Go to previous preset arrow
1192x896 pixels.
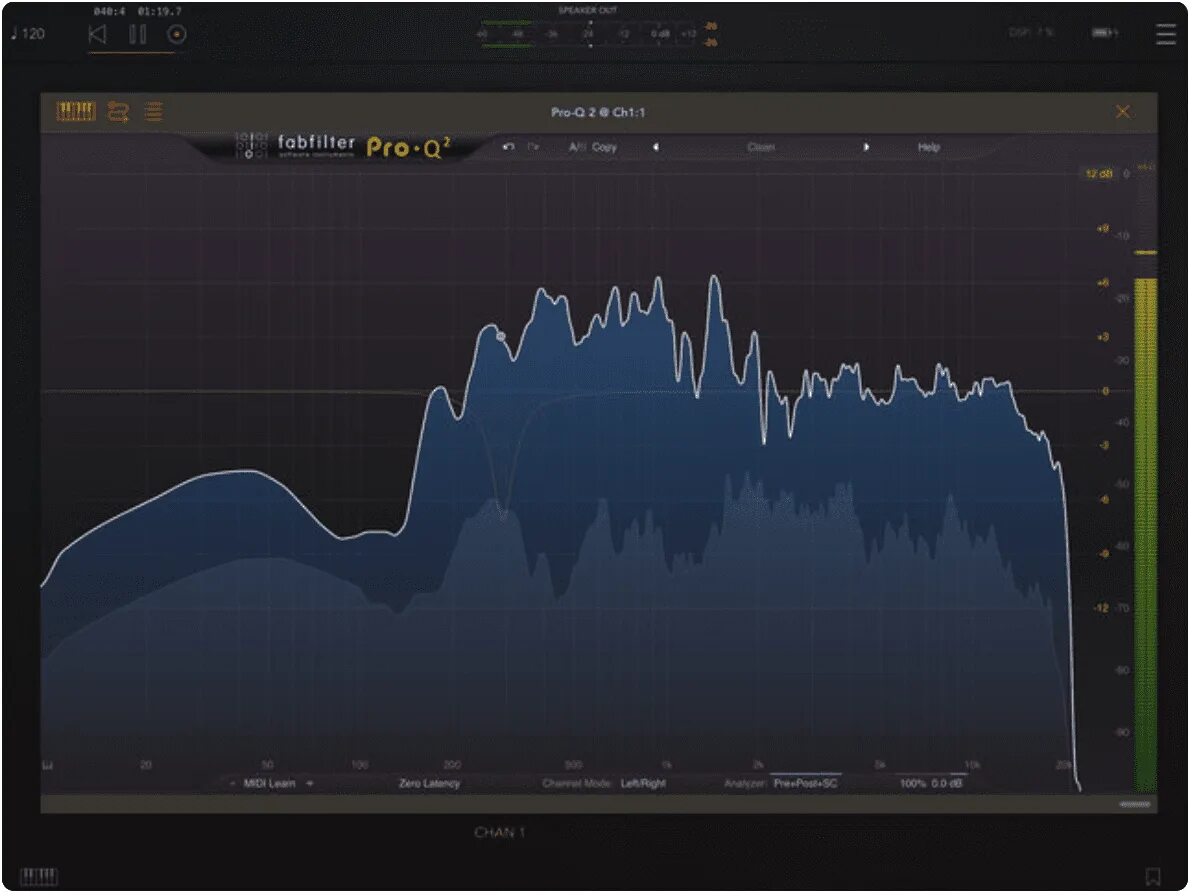tap(655, 147)
